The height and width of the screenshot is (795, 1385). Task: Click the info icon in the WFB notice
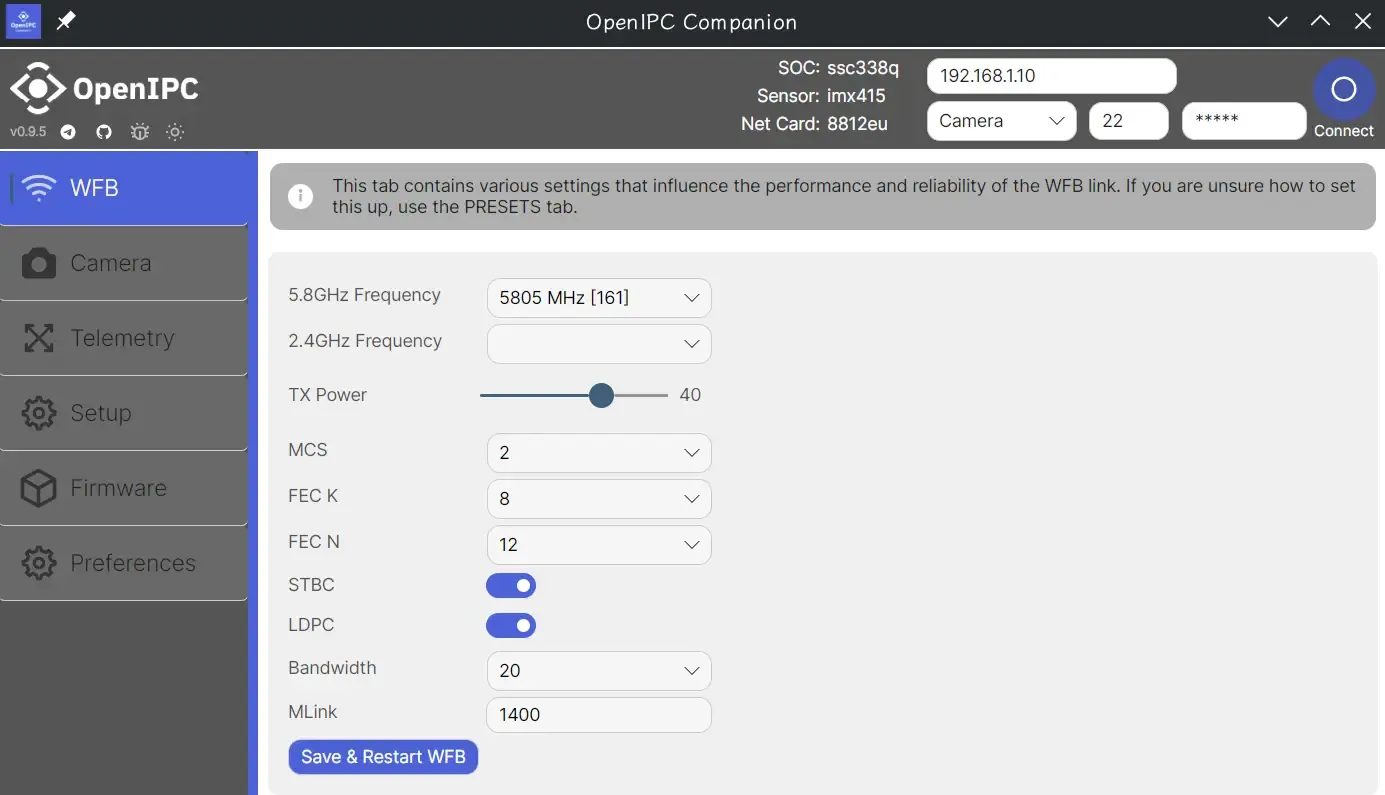click(300, 197)
